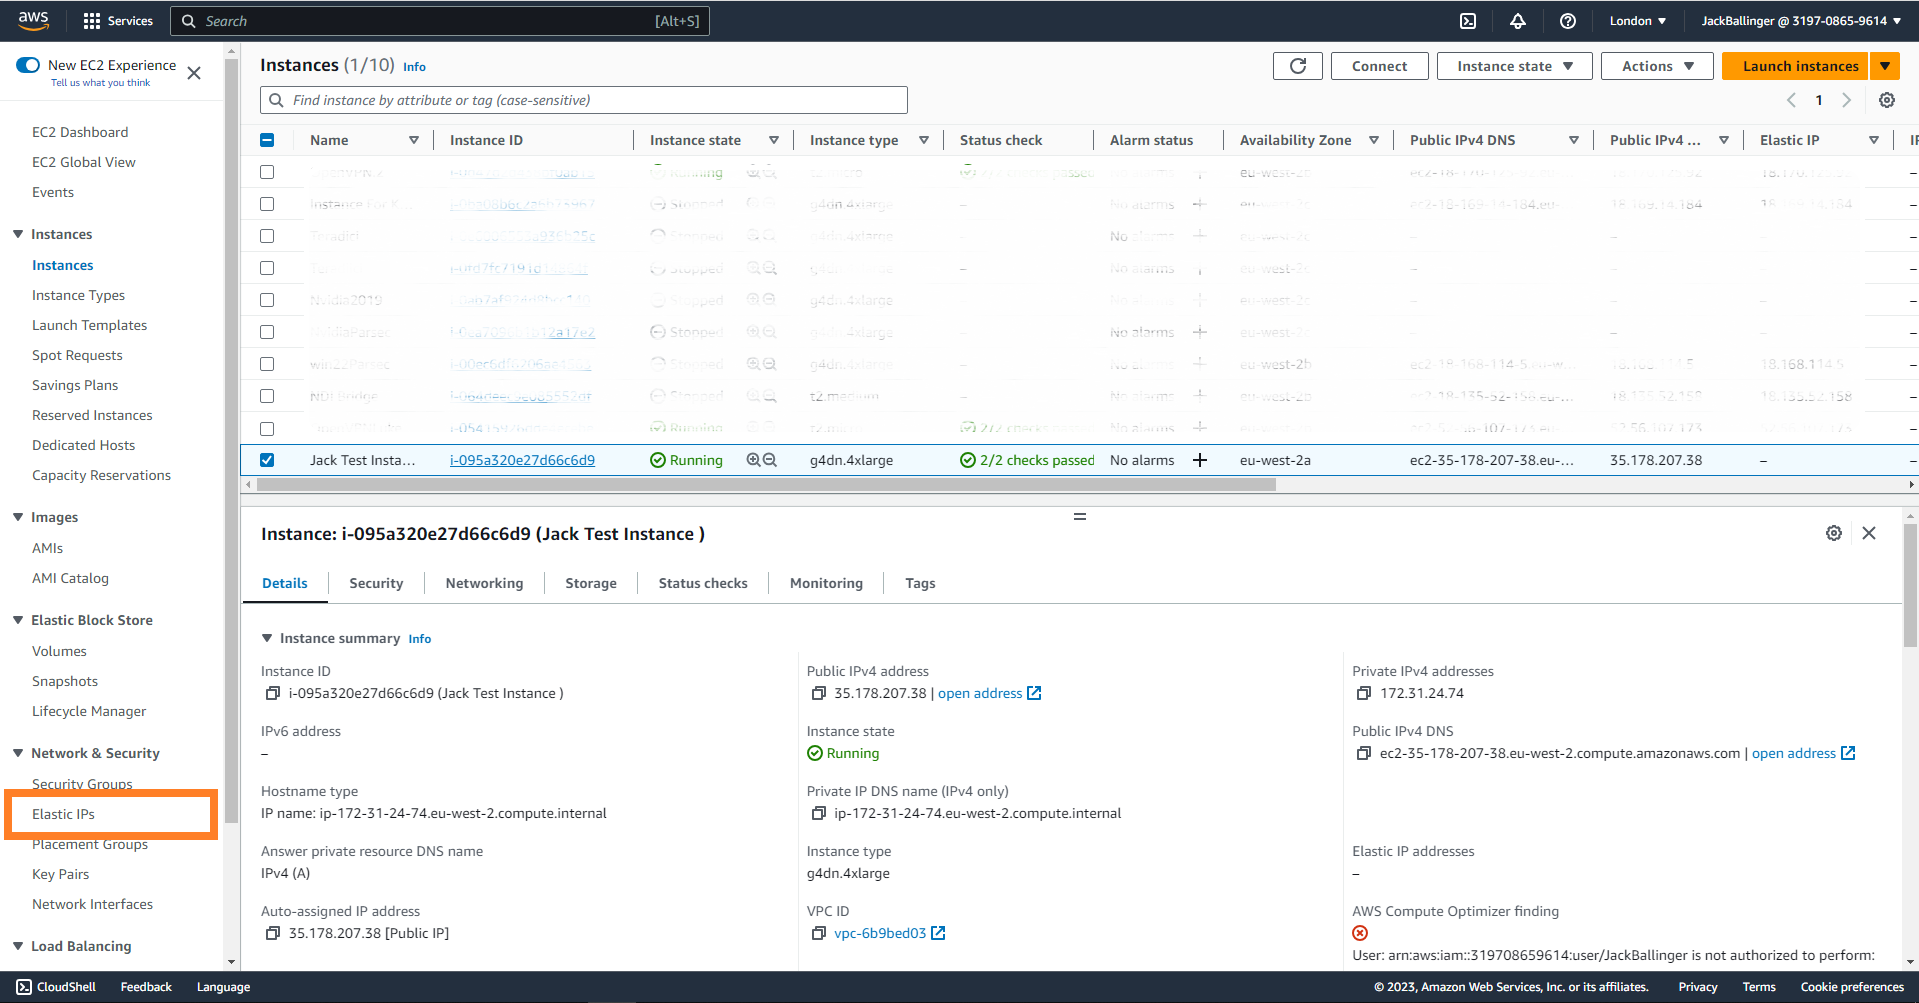The width and height of the screenshot is (1919, 1003).
Task: Click the instance table horizontal scrollbar
Action: point(765,485)
